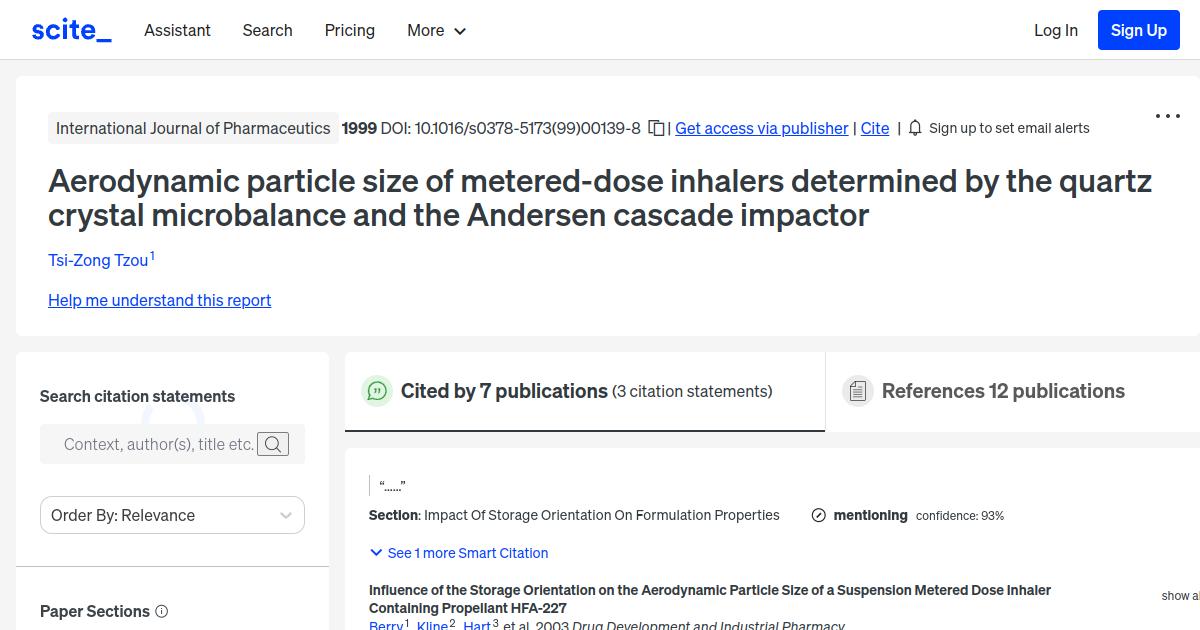Open the Assistant menu item

point(177,30)
